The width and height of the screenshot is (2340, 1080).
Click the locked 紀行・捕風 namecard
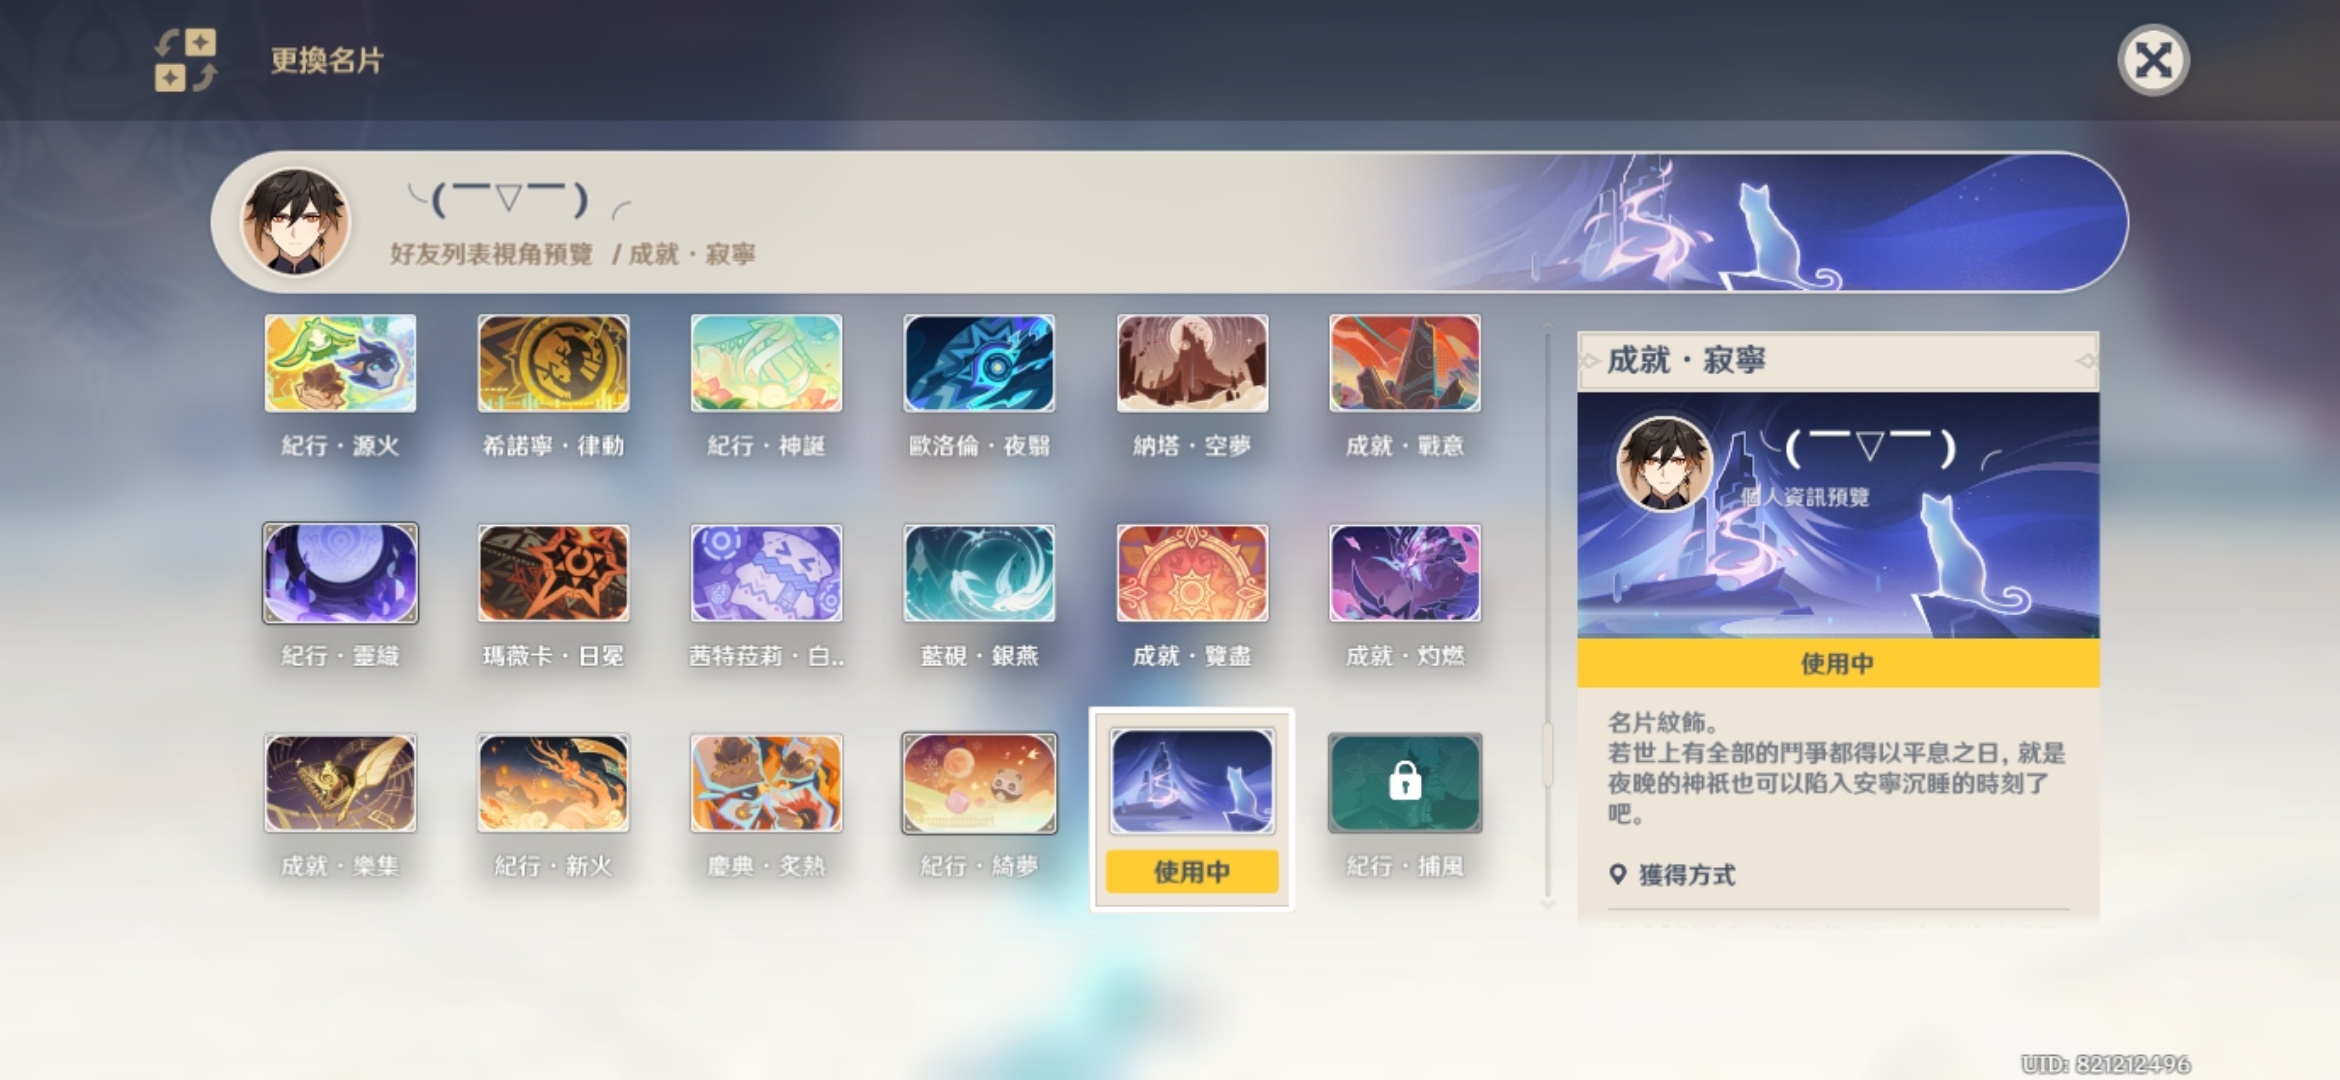tap(1405, 783)
